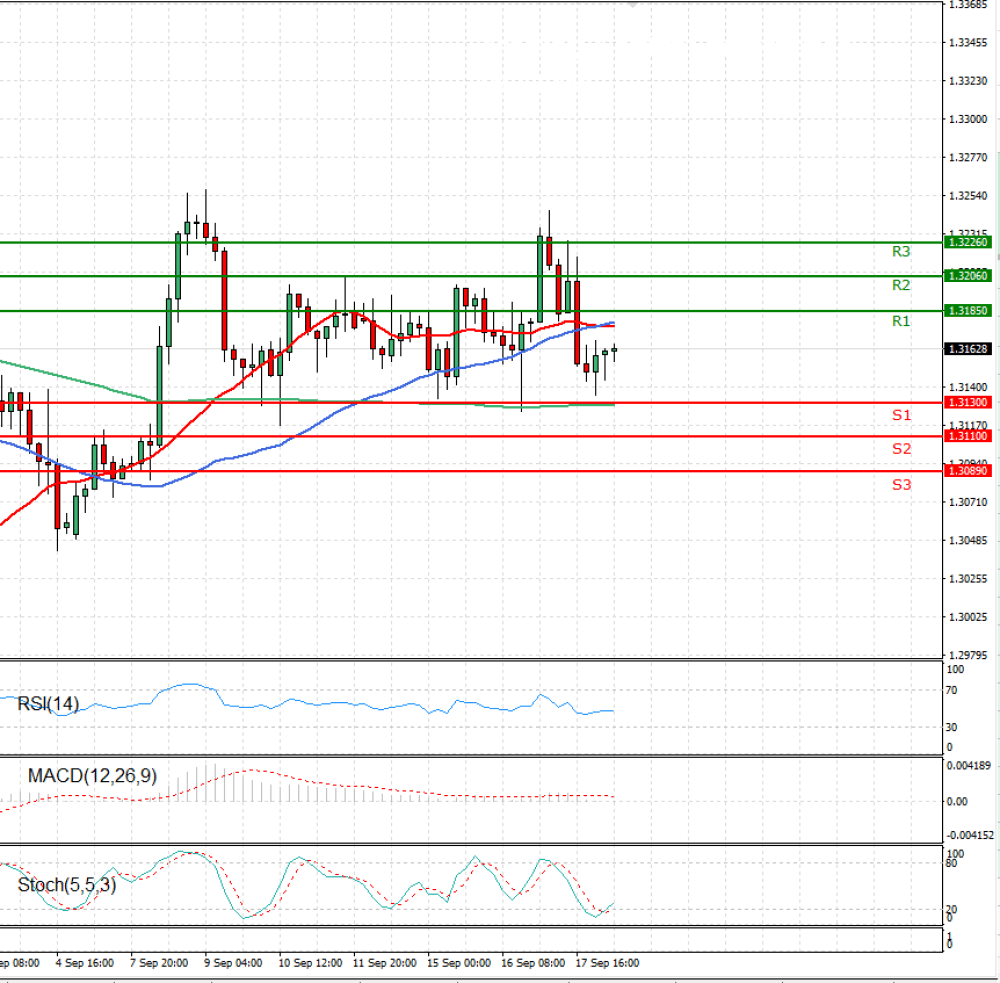Select the 7 Sep 20:00 time label
1000x983 pixels.
(x=159, y=963)
